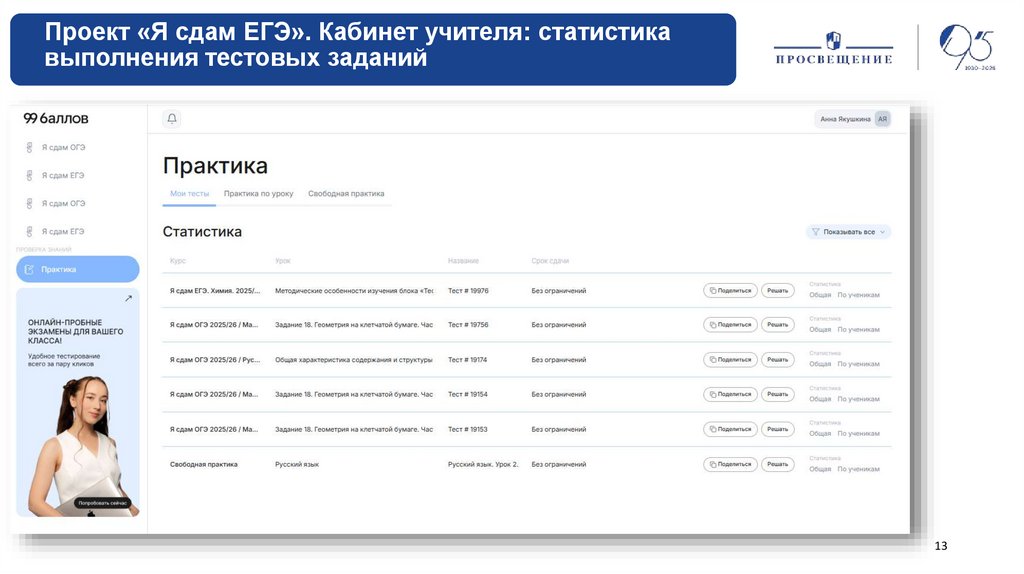Click the 99 баллов logo
Screen dimensions: 1024x574
pyautogui.click(x=56, y=118)
